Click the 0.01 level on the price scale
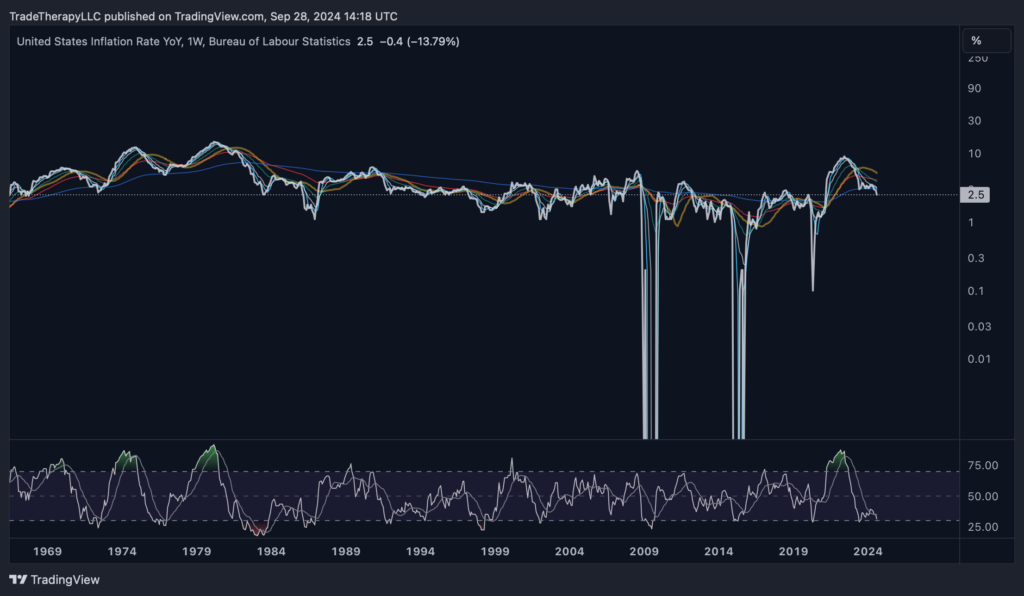 click(977, 359)
